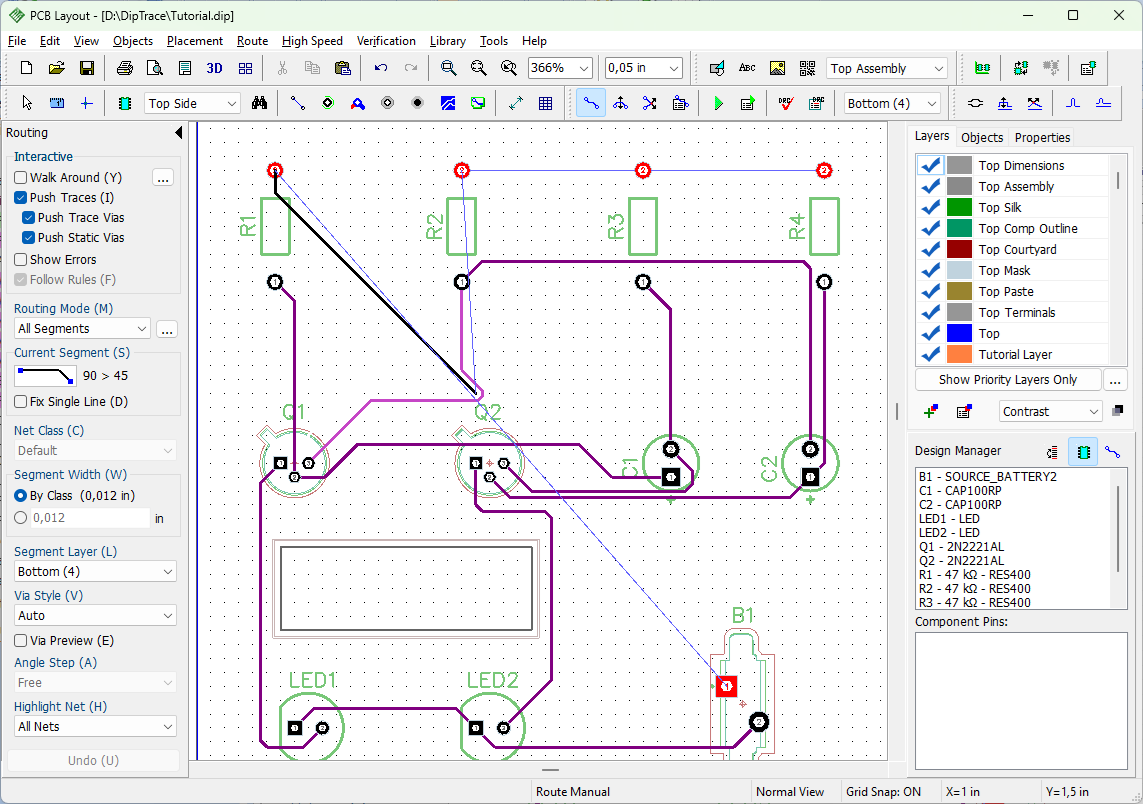The width and height of the screenshot is (1143, 804).
Task: Open the Contrast display mode dropdown
Action: tap(1093, 412)
